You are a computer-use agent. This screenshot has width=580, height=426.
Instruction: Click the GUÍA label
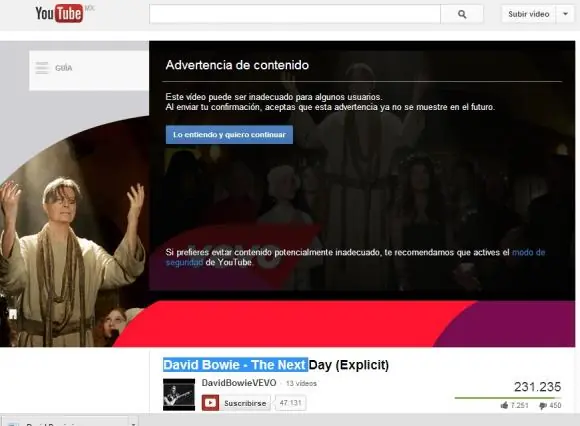[64, 68]
